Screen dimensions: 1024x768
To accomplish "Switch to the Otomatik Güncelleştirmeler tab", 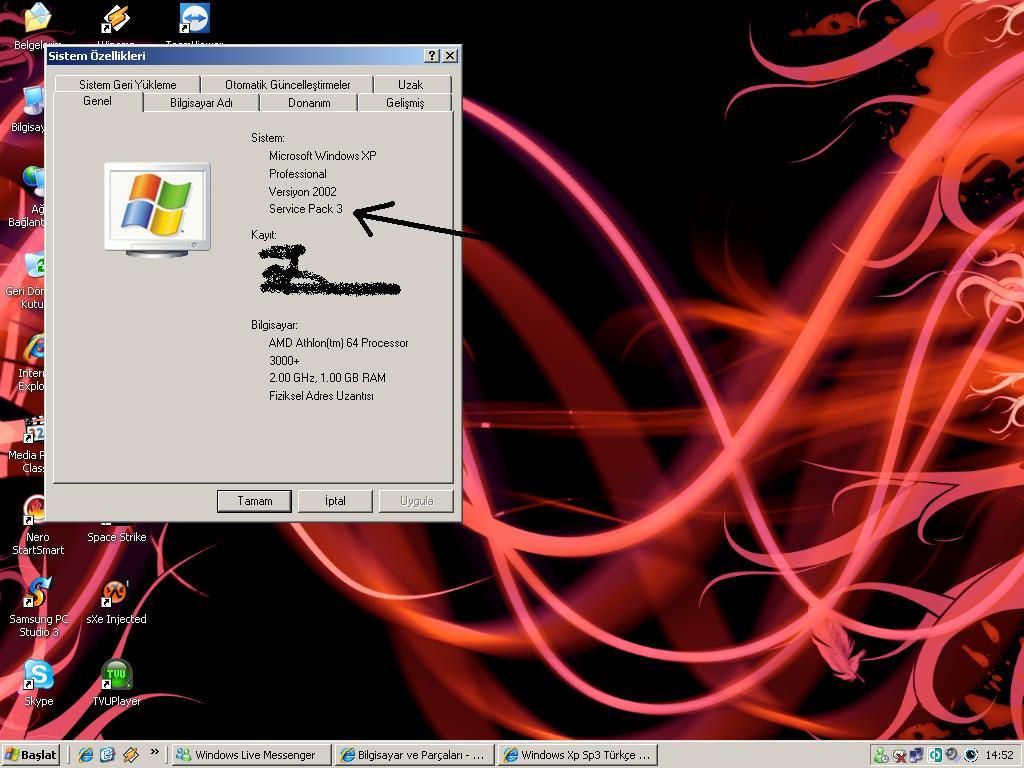I will (287, 84).
